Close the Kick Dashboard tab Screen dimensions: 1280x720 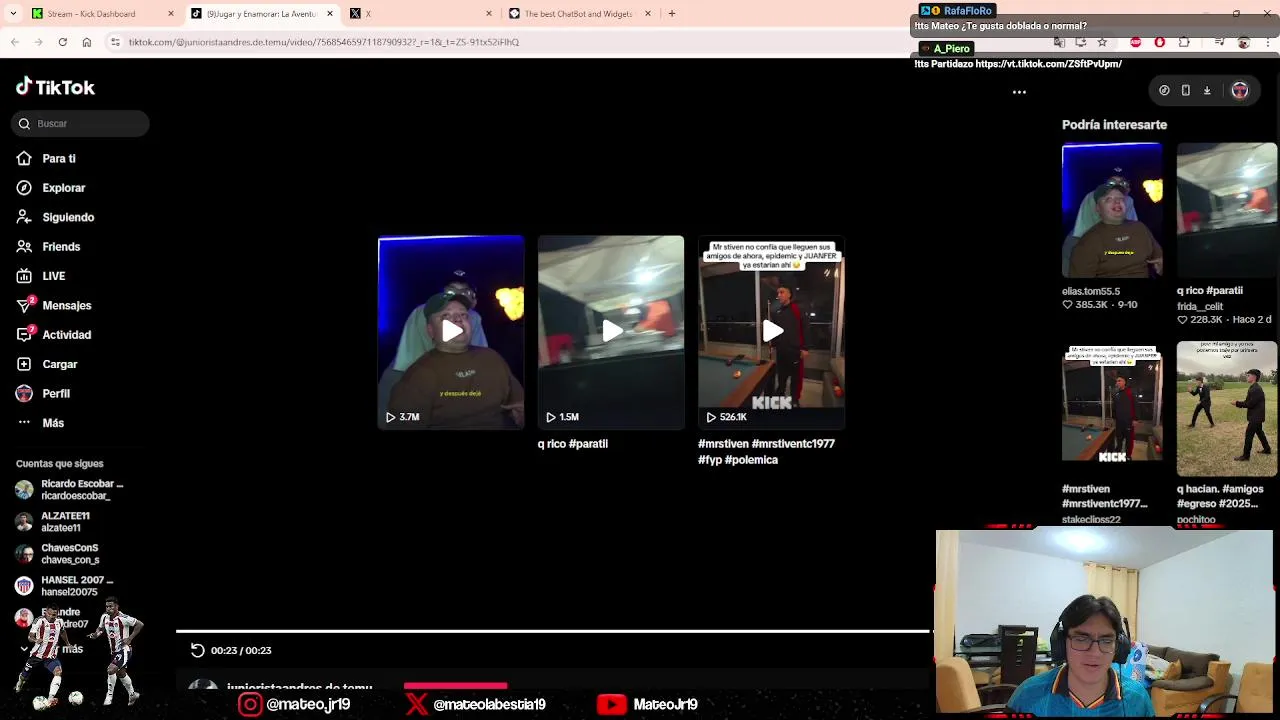coord(170,14)
